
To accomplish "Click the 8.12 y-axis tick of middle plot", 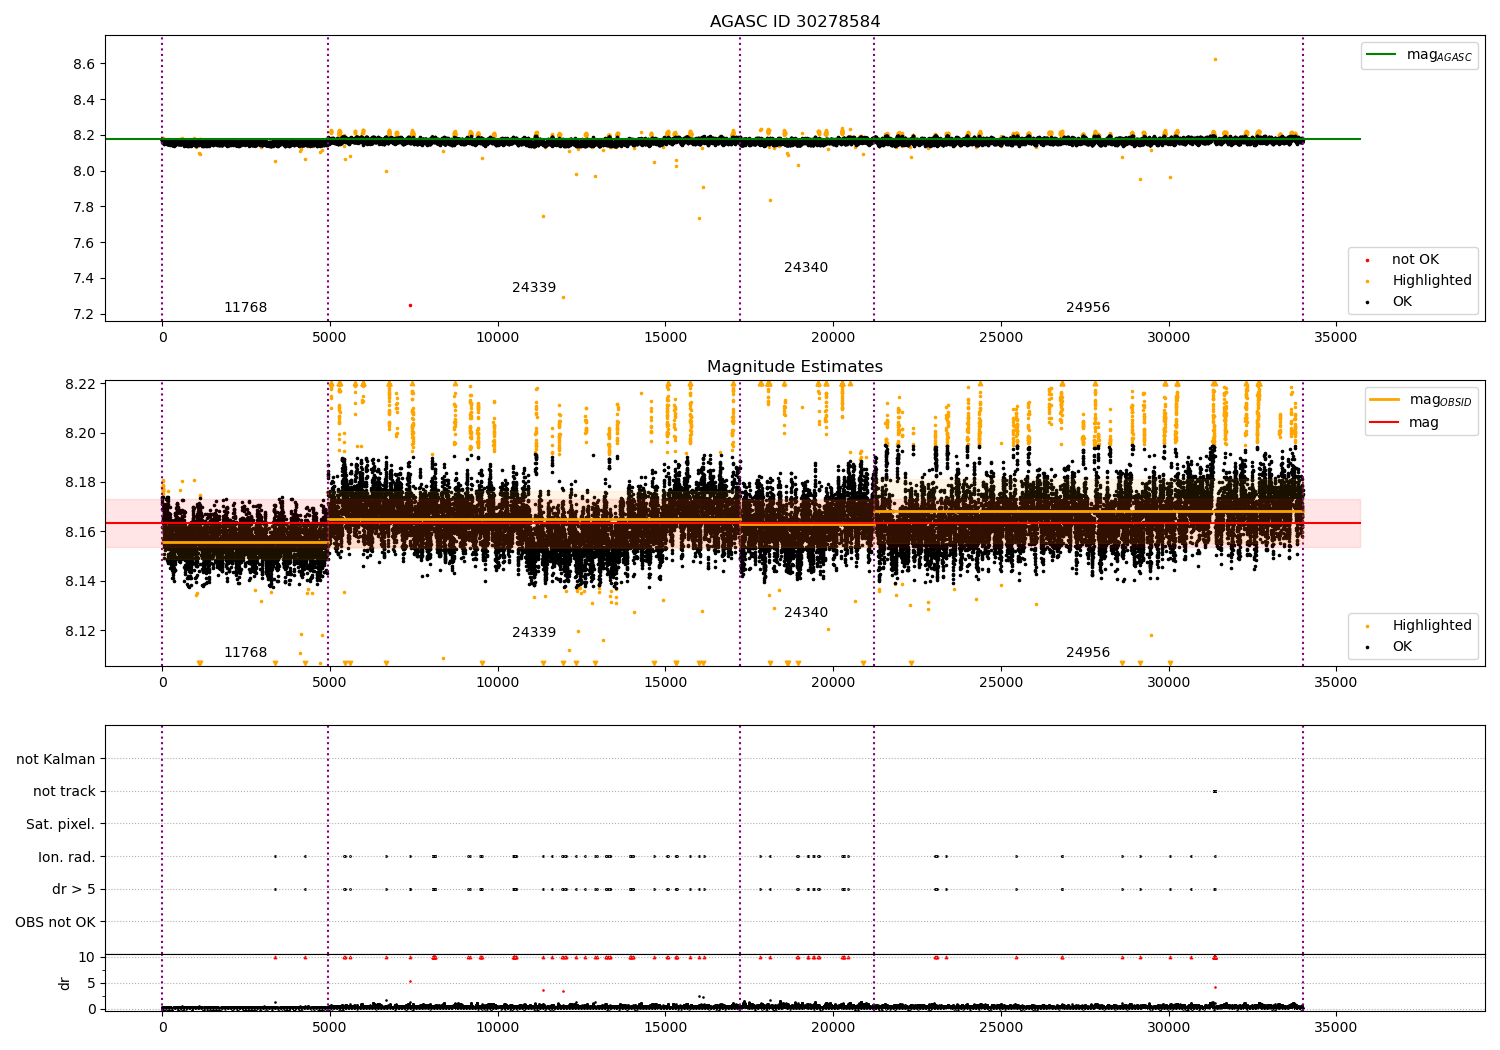I will coord(79,631).
